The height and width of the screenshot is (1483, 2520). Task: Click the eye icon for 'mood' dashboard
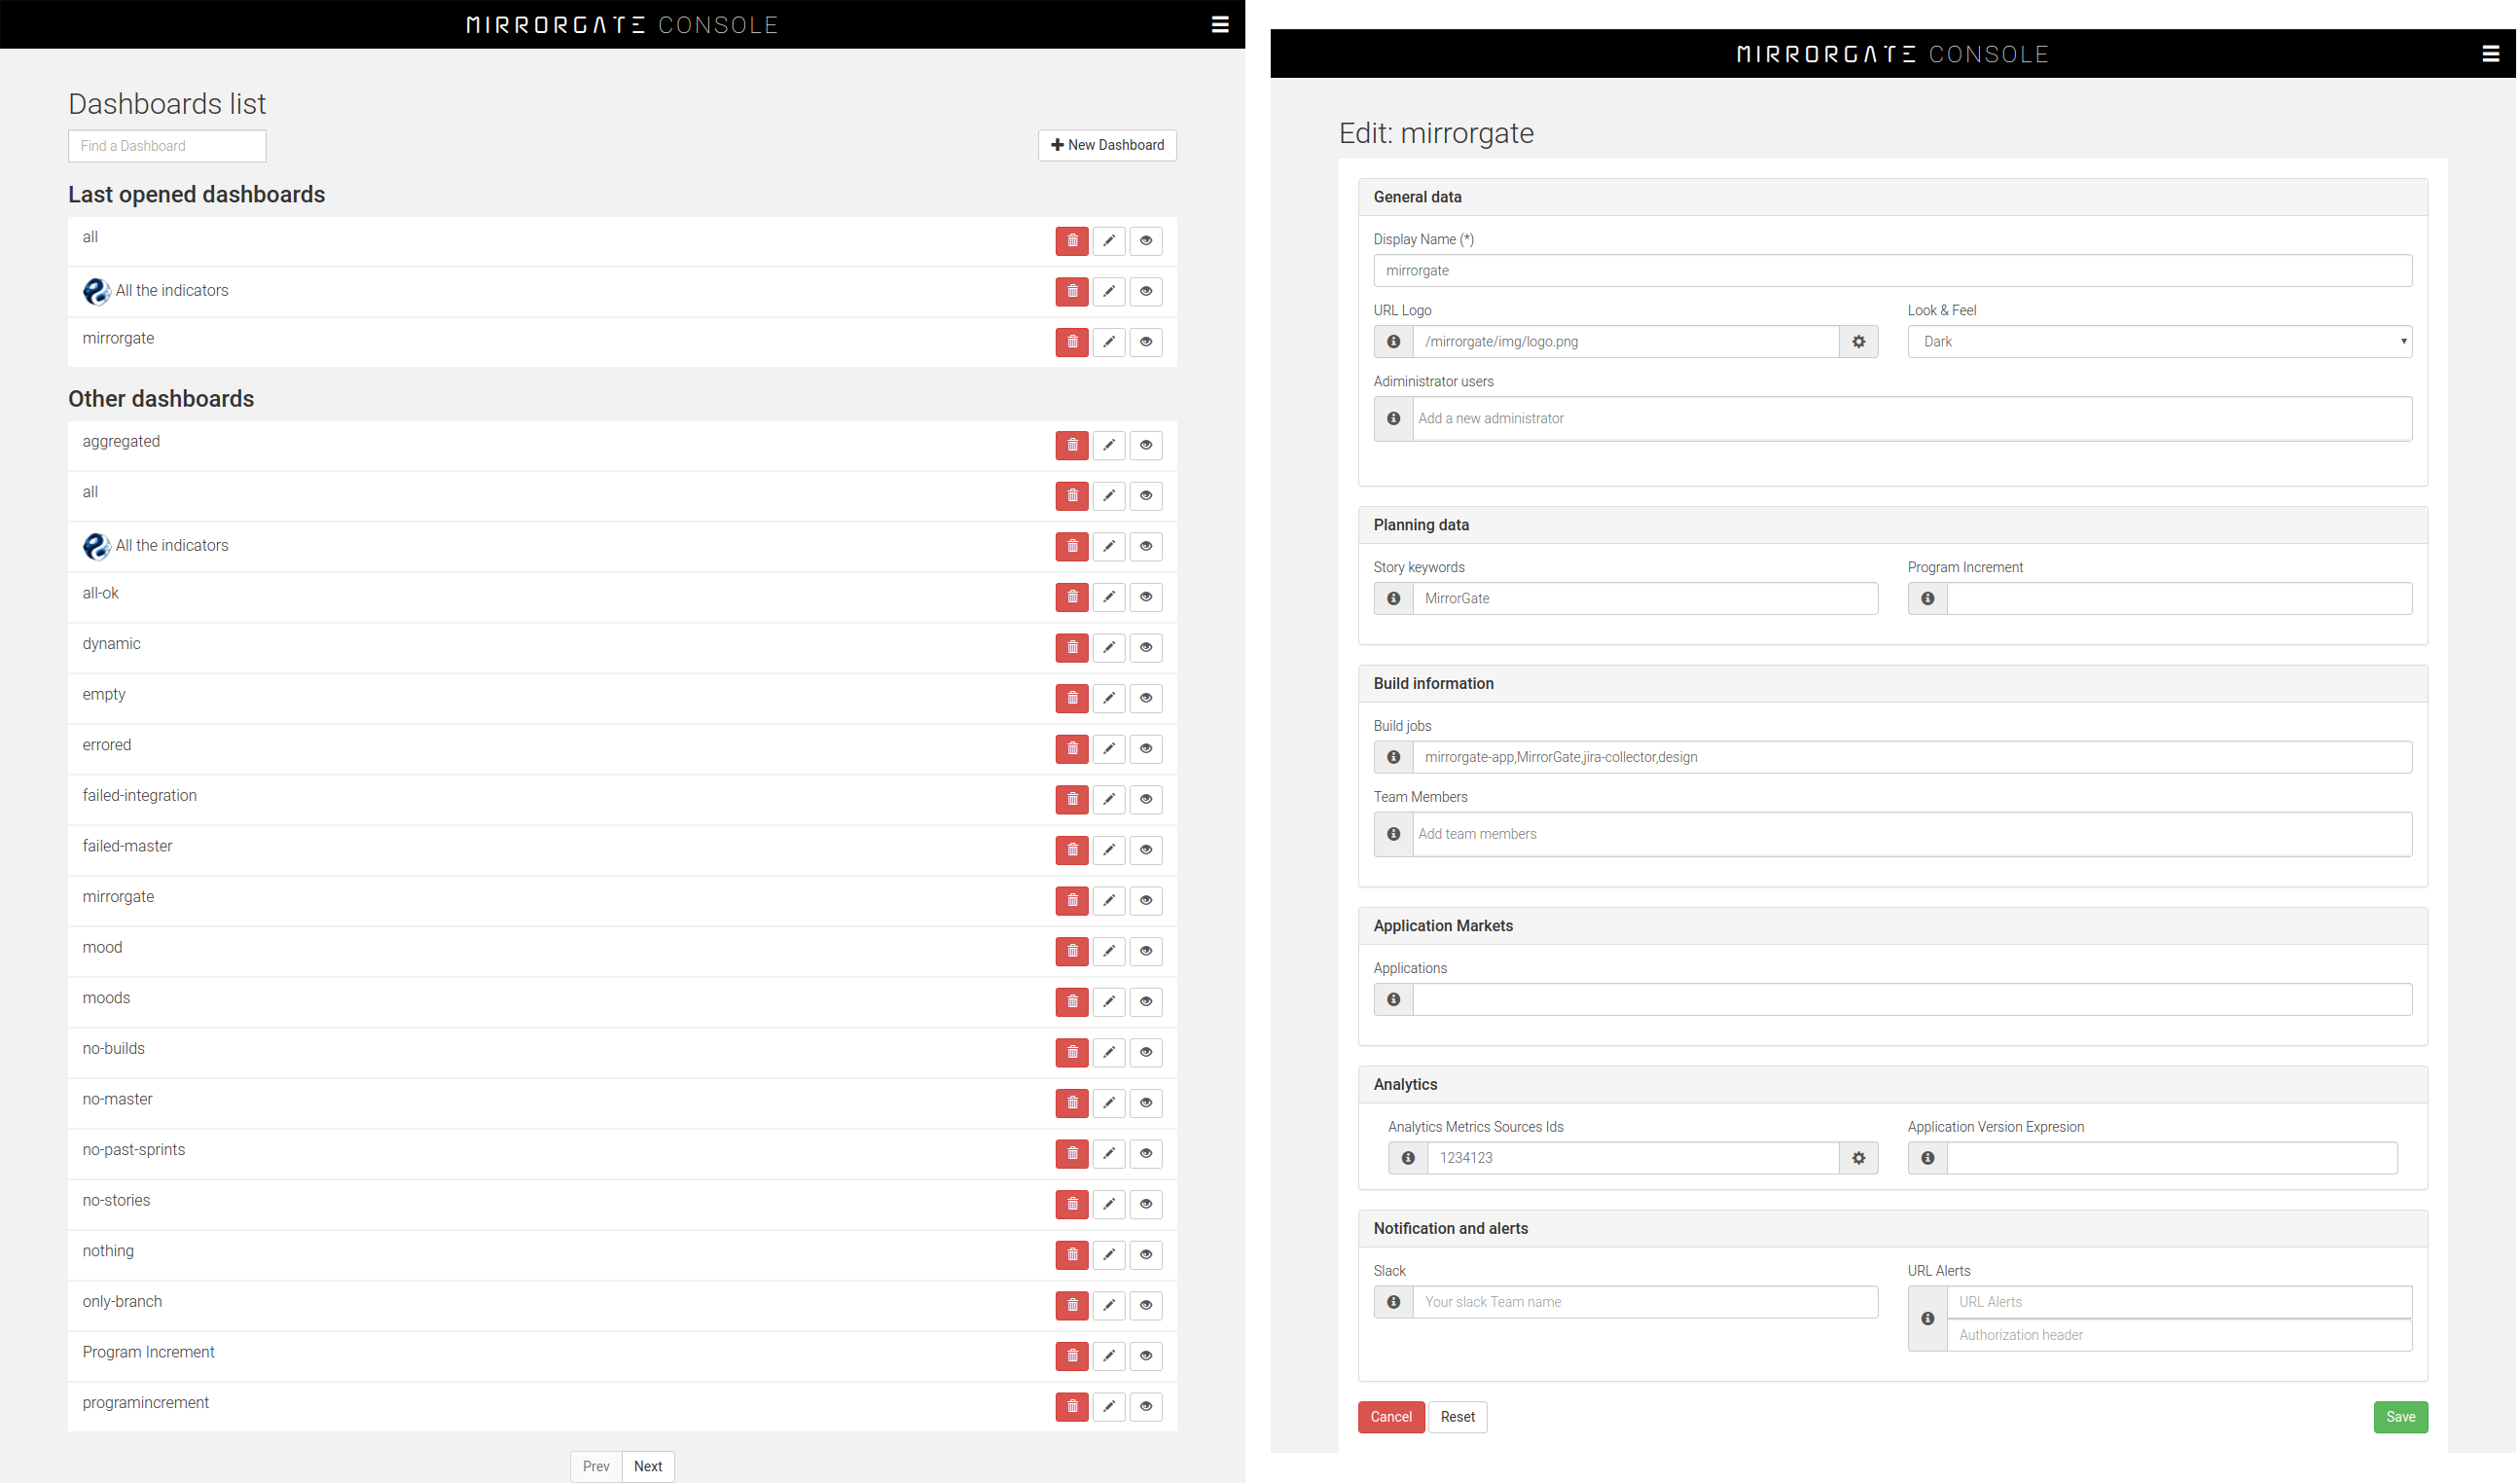click(1143, 948)
